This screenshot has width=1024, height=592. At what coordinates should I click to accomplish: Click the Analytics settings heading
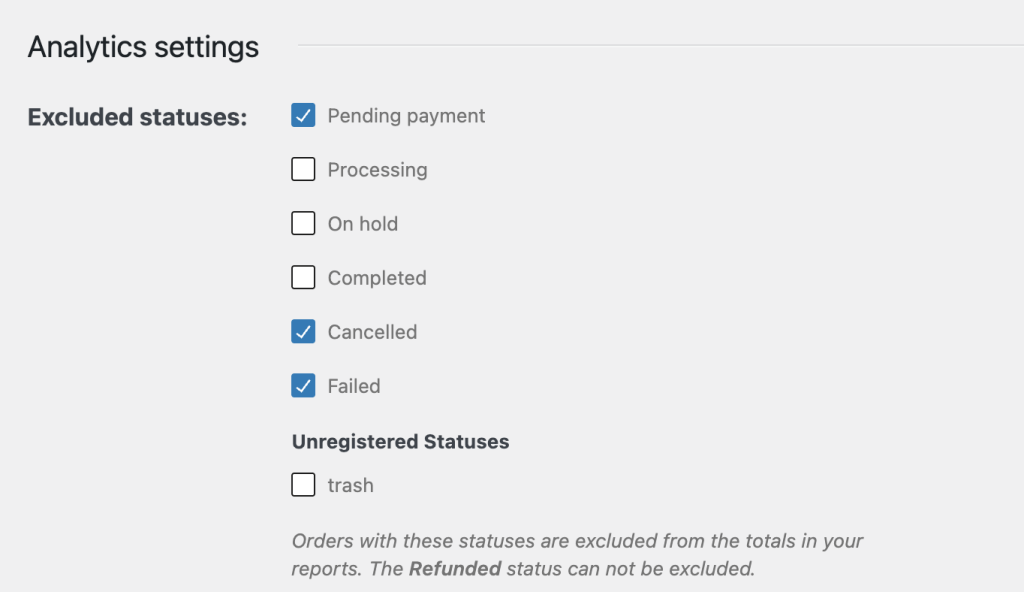pyautogui.click(x=143, y=47)
